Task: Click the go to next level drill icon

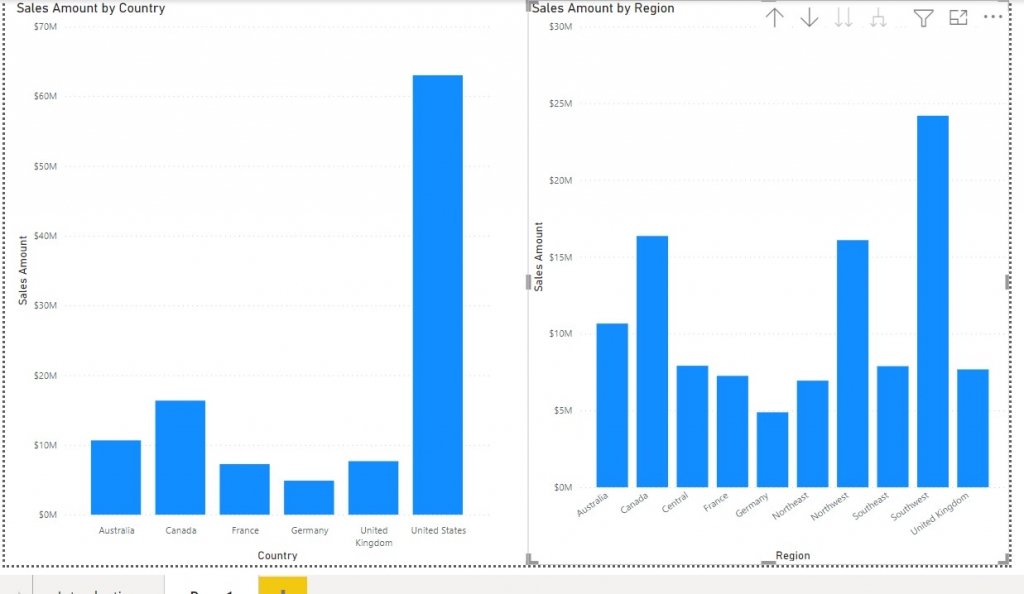Action: pyautogui.click(x=843, y=17)
